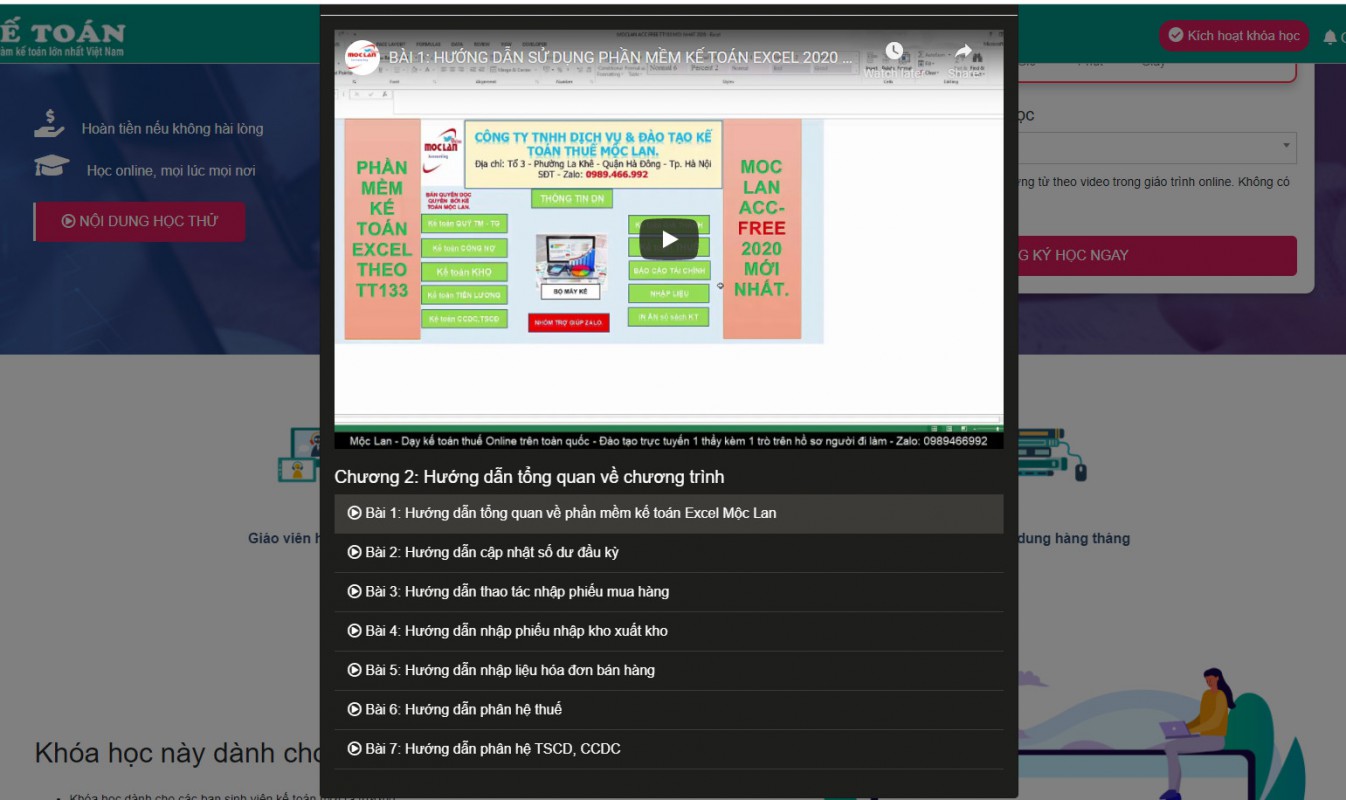Click the Khóa học này dành cho heading
Screen dimensions: 1346x800
(177, 753)
